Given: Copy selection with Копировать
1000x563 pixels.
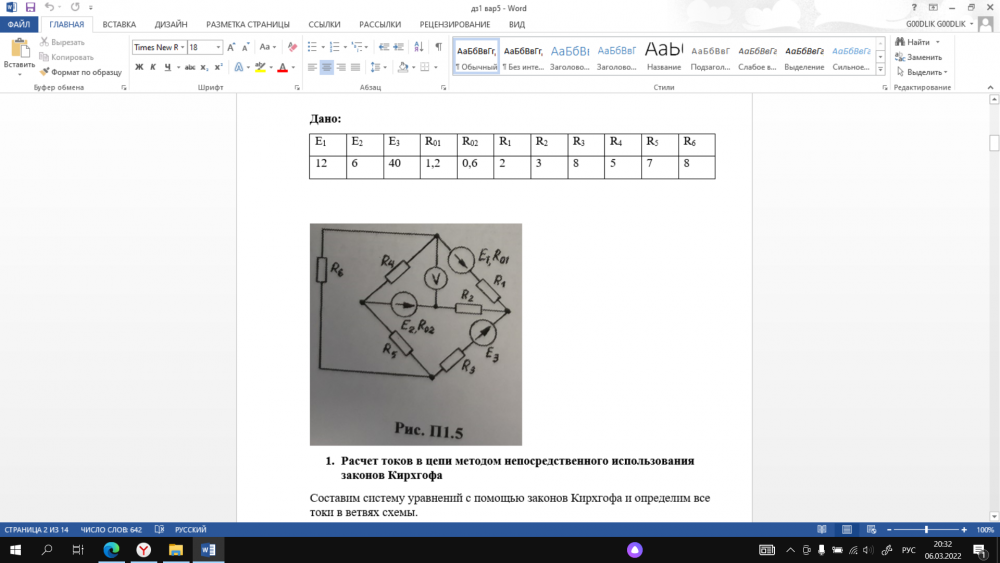Looking at the screenshot, I should pyautogui.click(x=66, y=57).
